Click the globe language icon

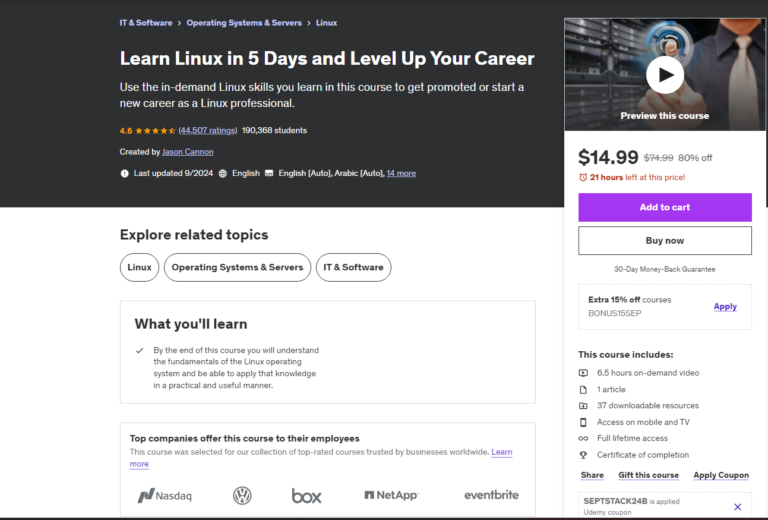pyautogui.click(x=222, y=173)
